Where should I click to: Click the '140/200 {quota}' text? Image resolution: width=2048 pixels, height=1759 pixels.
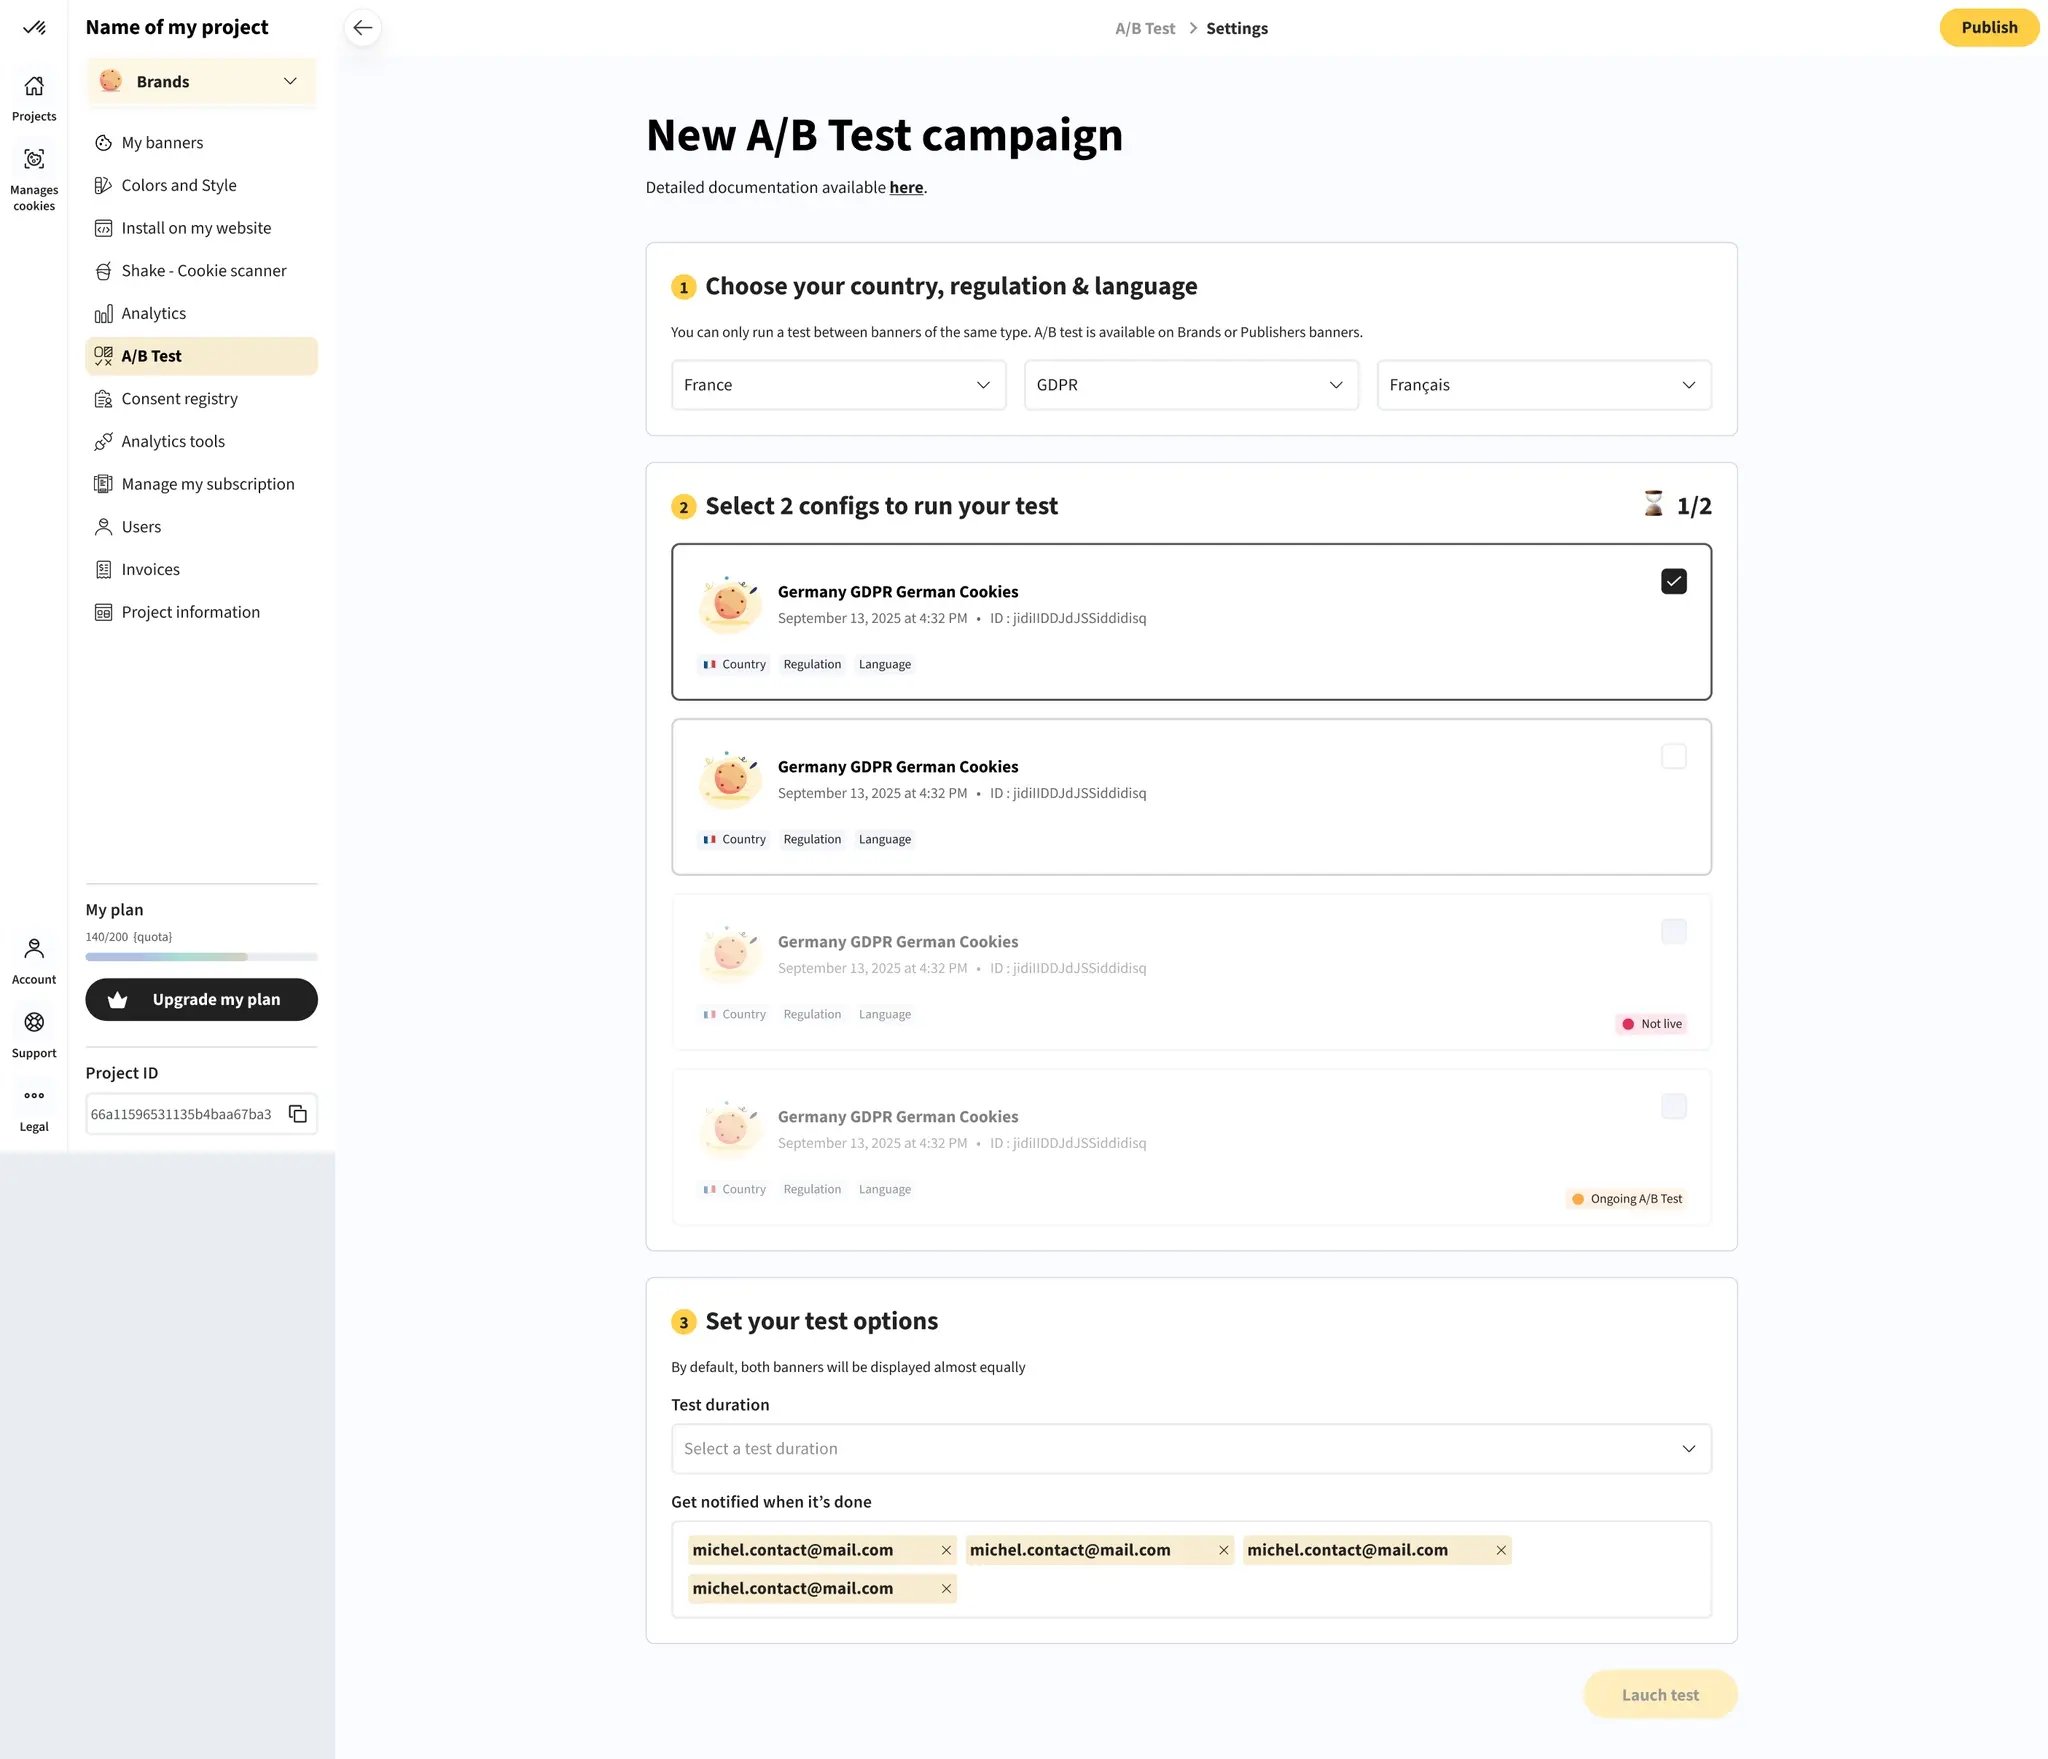(x=128, y=937)
